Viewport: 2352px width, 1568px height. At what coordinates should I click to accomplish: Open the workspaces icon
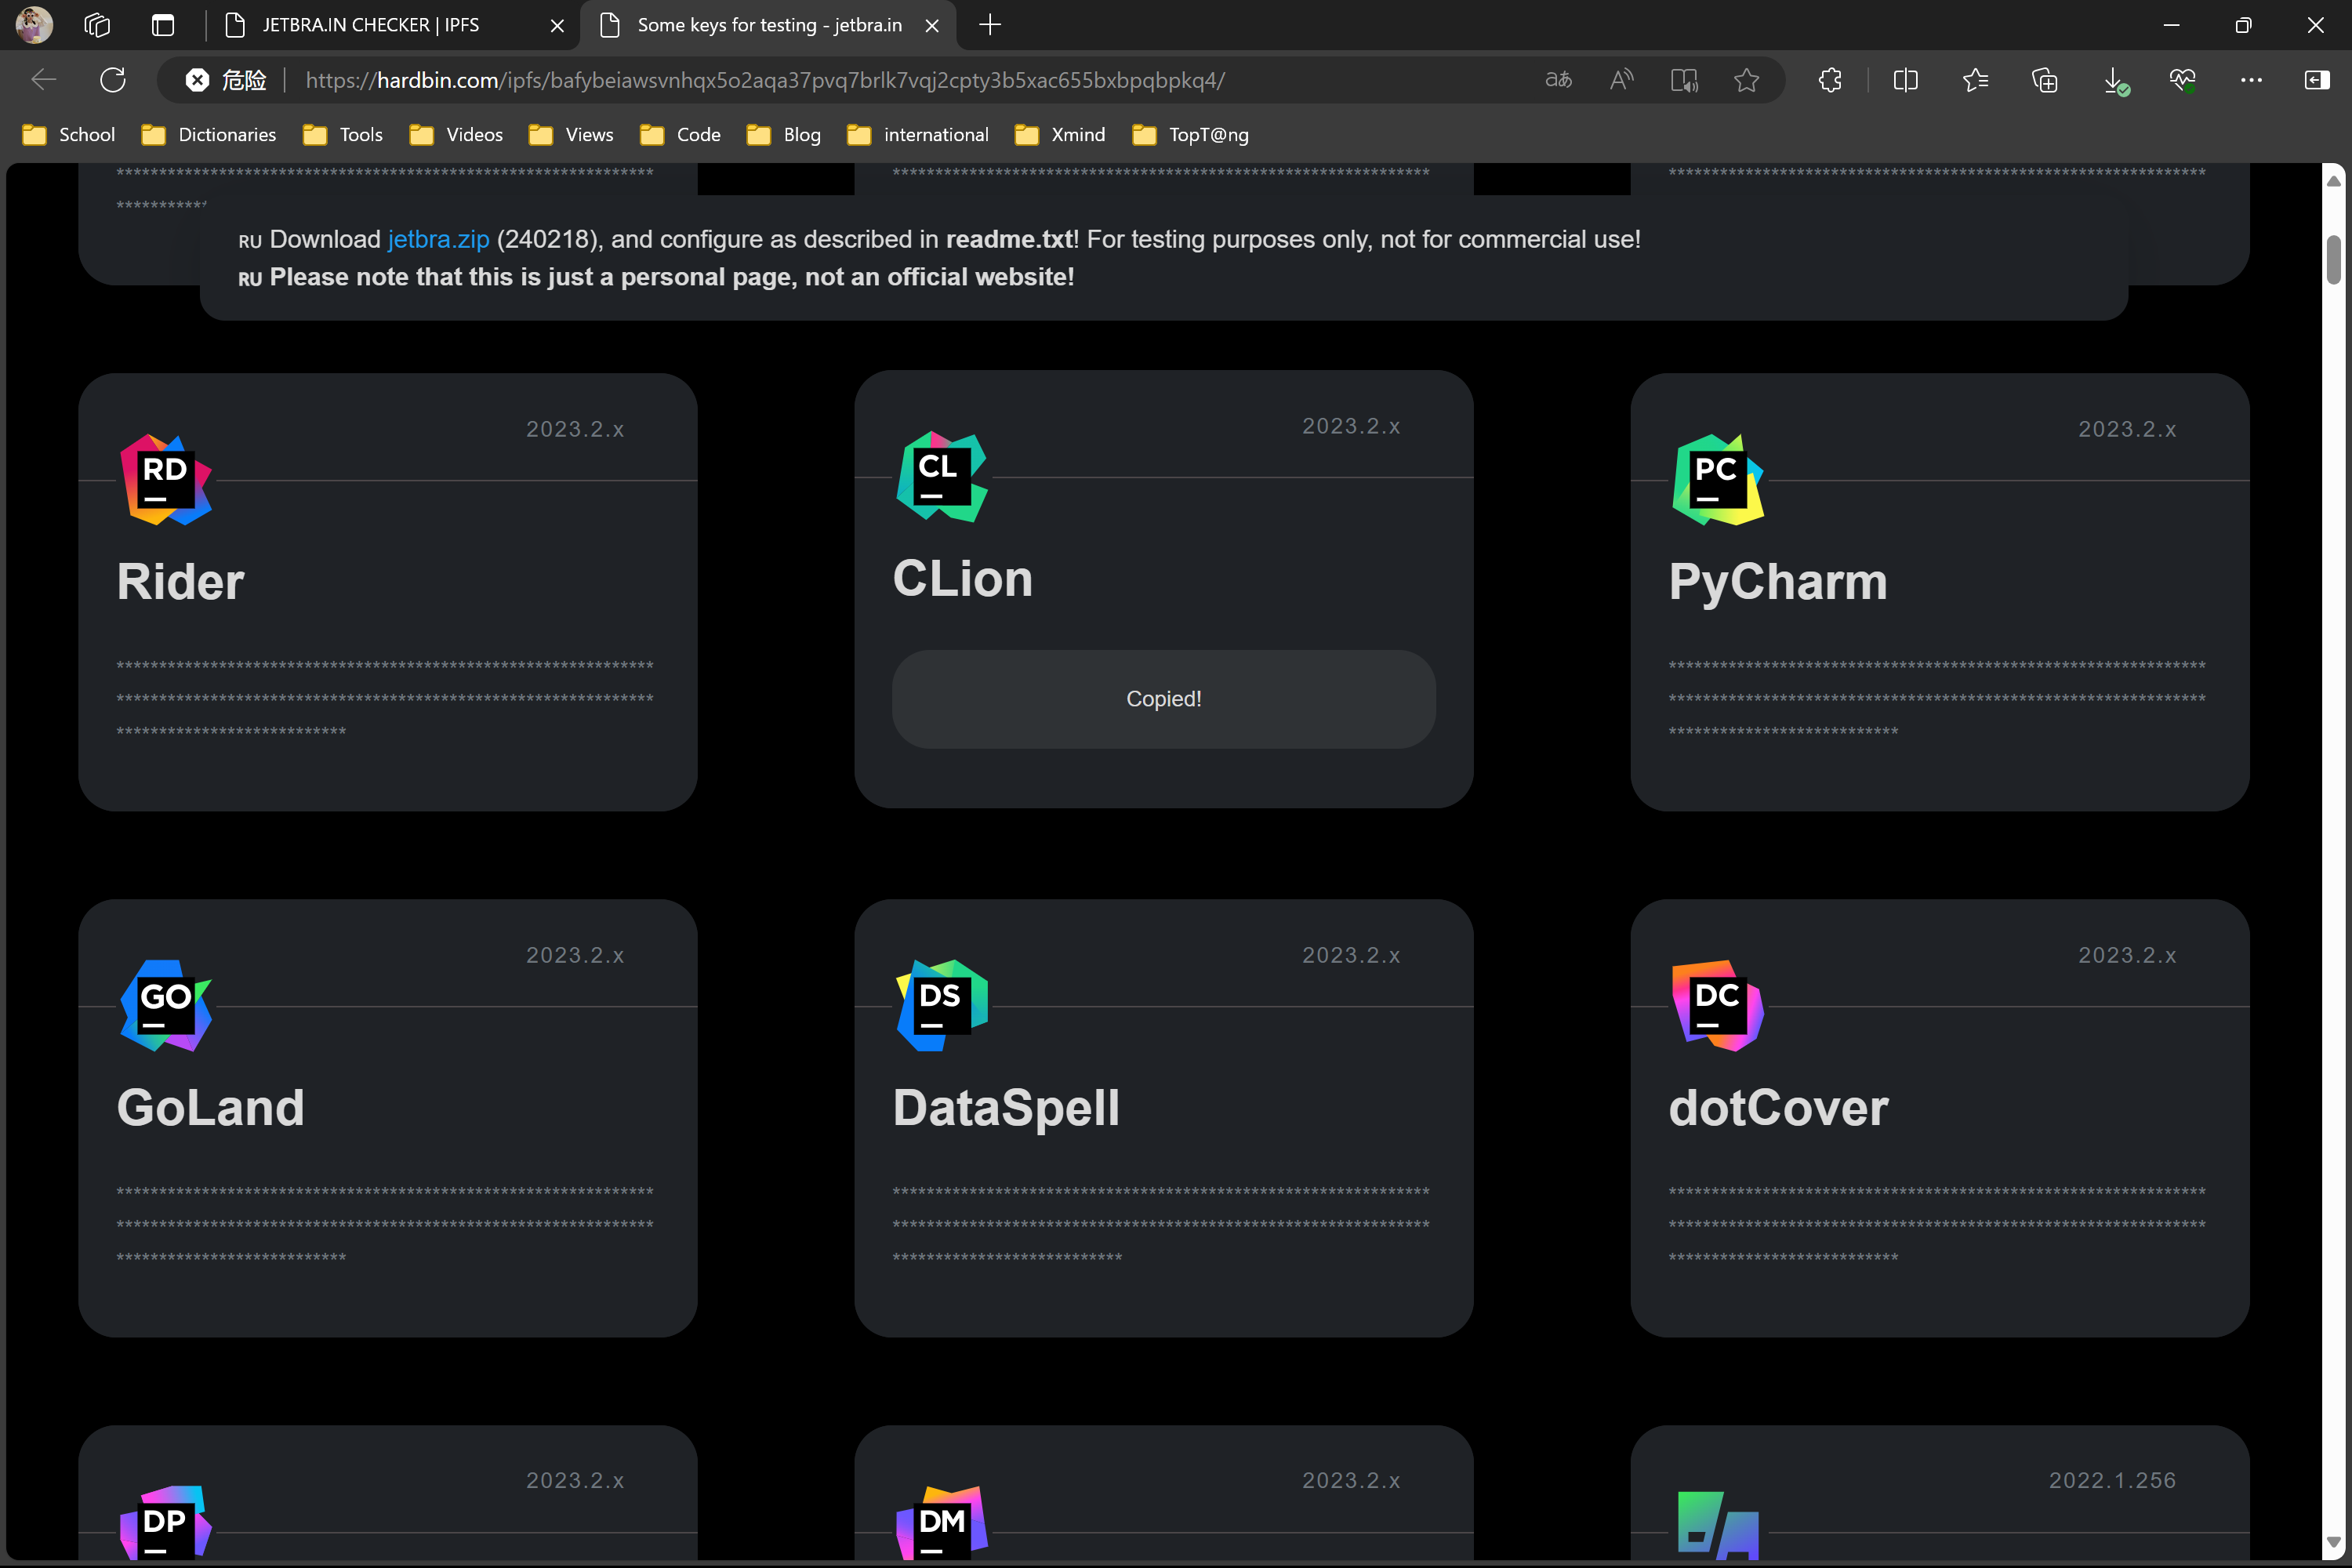tap(97, 25)
